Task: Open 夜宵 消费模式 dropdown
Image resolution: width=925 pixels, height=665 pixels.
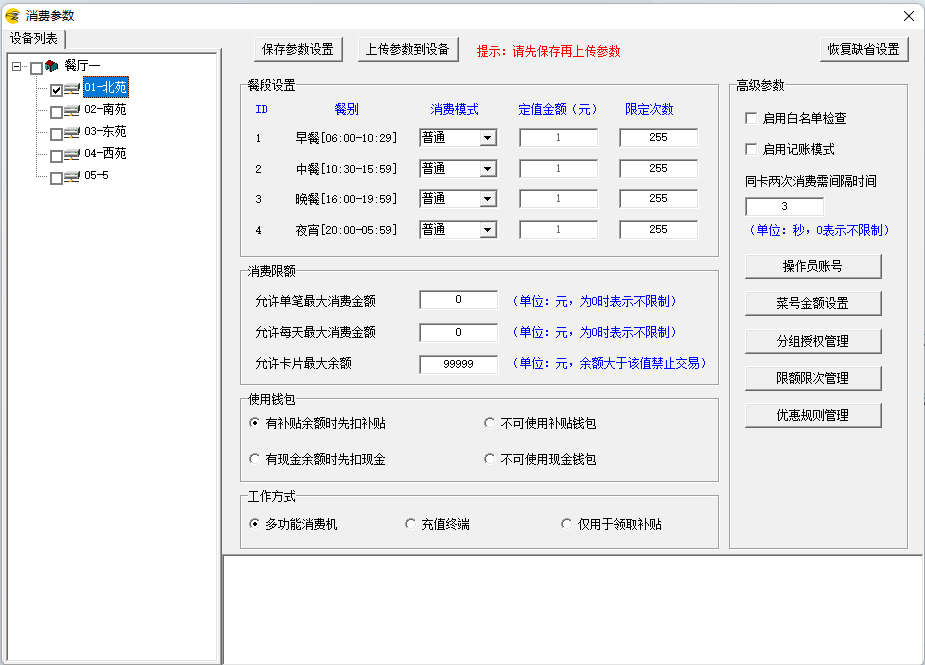Action: 487,230
